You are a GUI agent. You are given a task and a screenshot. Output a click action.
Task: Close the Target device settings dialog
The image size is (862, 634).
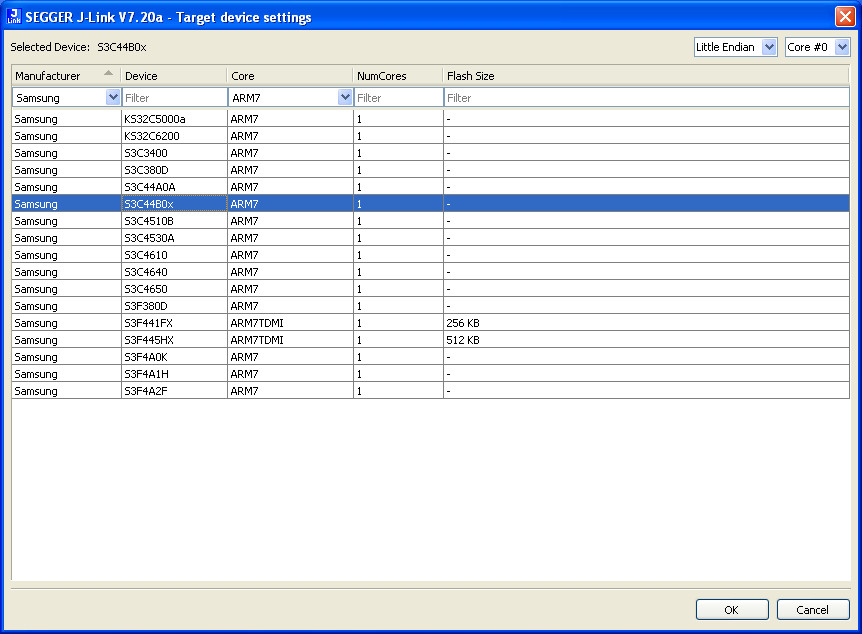844,16
